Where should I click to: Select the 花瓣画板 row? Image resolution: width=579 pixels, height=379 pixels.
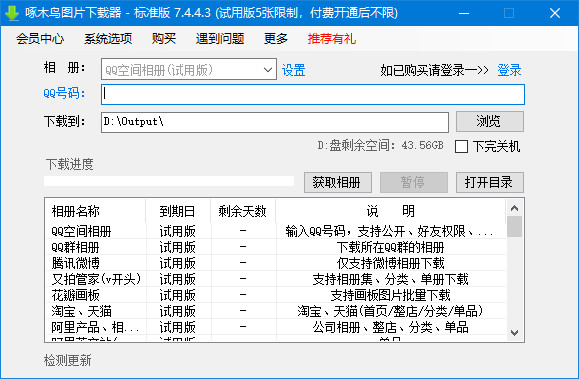275,295
